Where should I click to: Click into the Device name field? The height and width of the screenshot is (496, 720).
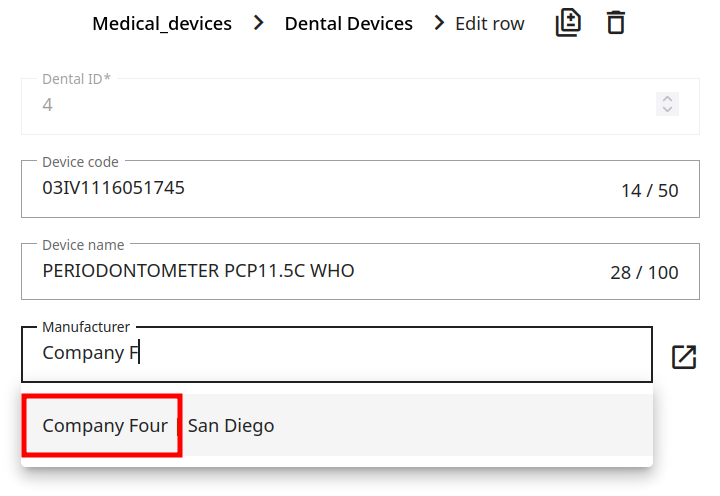coord(300,271)
